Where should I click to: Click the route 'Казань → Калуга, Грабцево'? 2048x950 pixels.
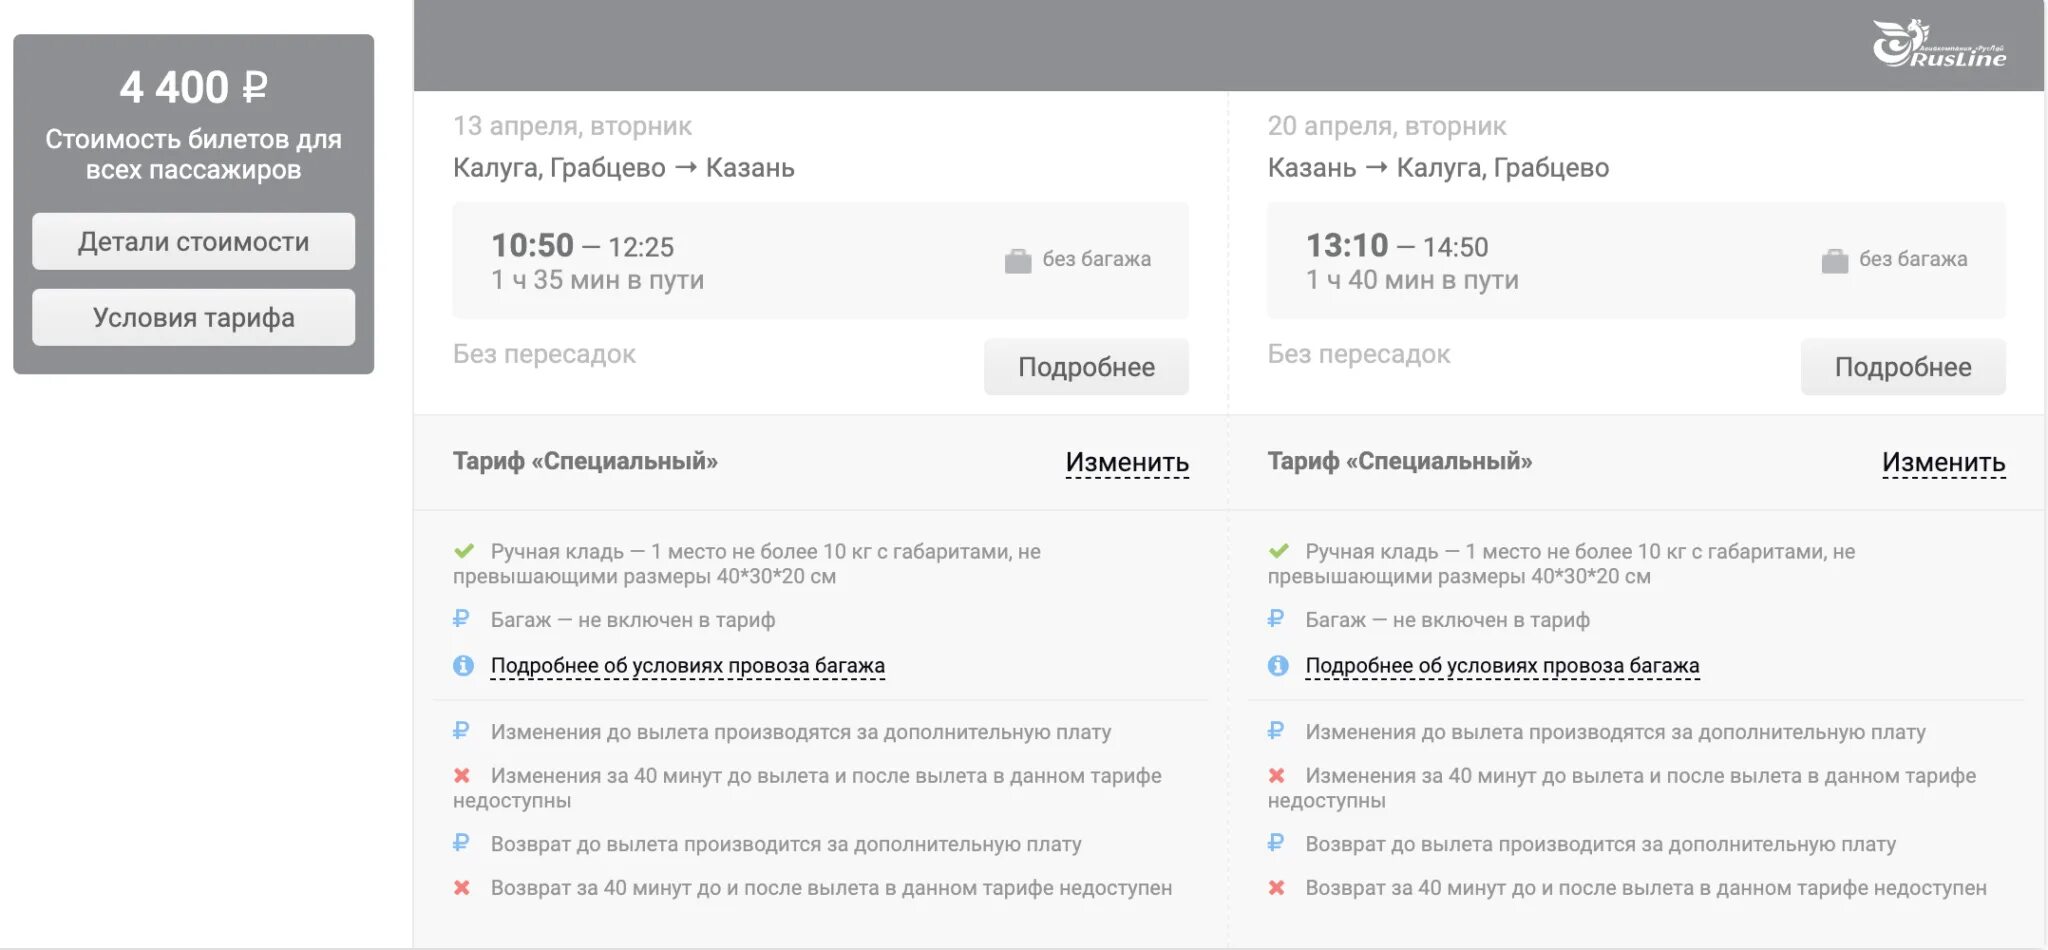coord(1438,168)
